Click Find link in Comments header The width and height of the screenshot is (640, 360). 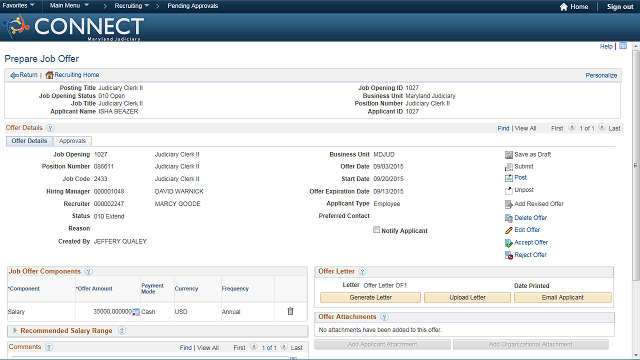coord(186,348)
